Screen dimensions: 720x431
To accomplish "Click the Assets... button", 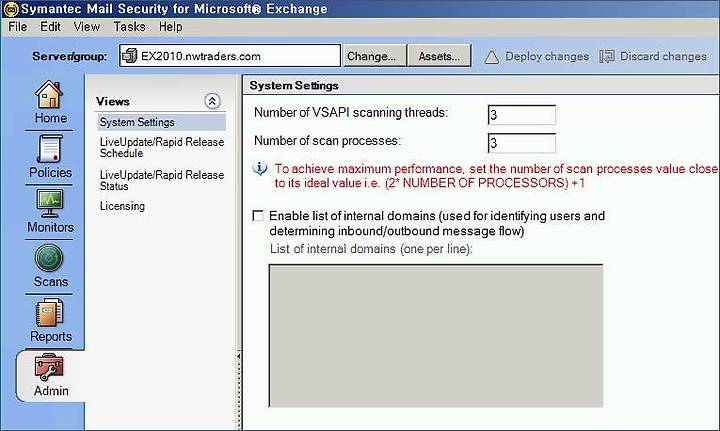I will (439, 56).
